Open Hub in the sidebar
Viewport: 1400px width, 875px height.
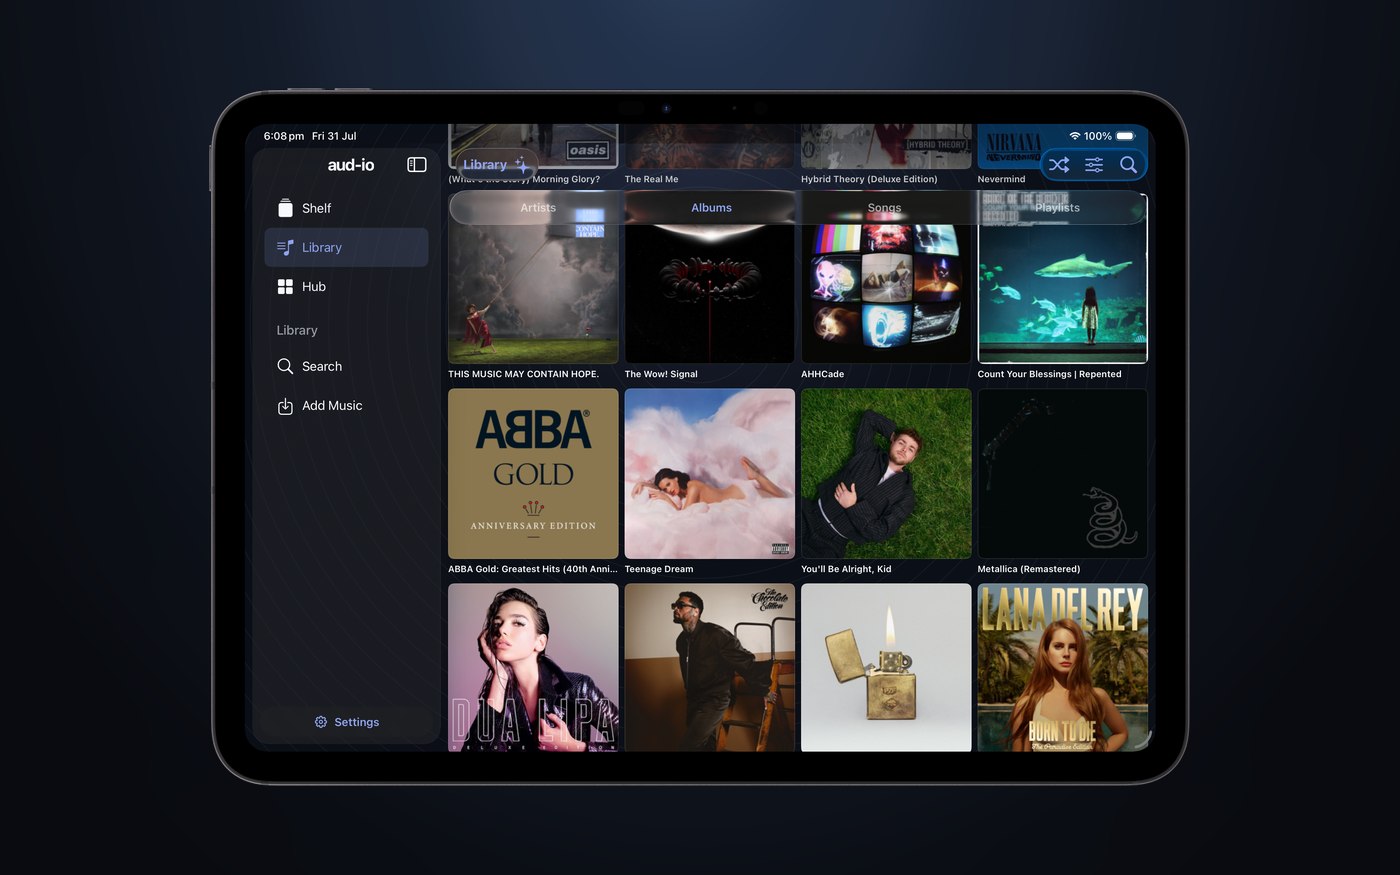coord(346,287)
